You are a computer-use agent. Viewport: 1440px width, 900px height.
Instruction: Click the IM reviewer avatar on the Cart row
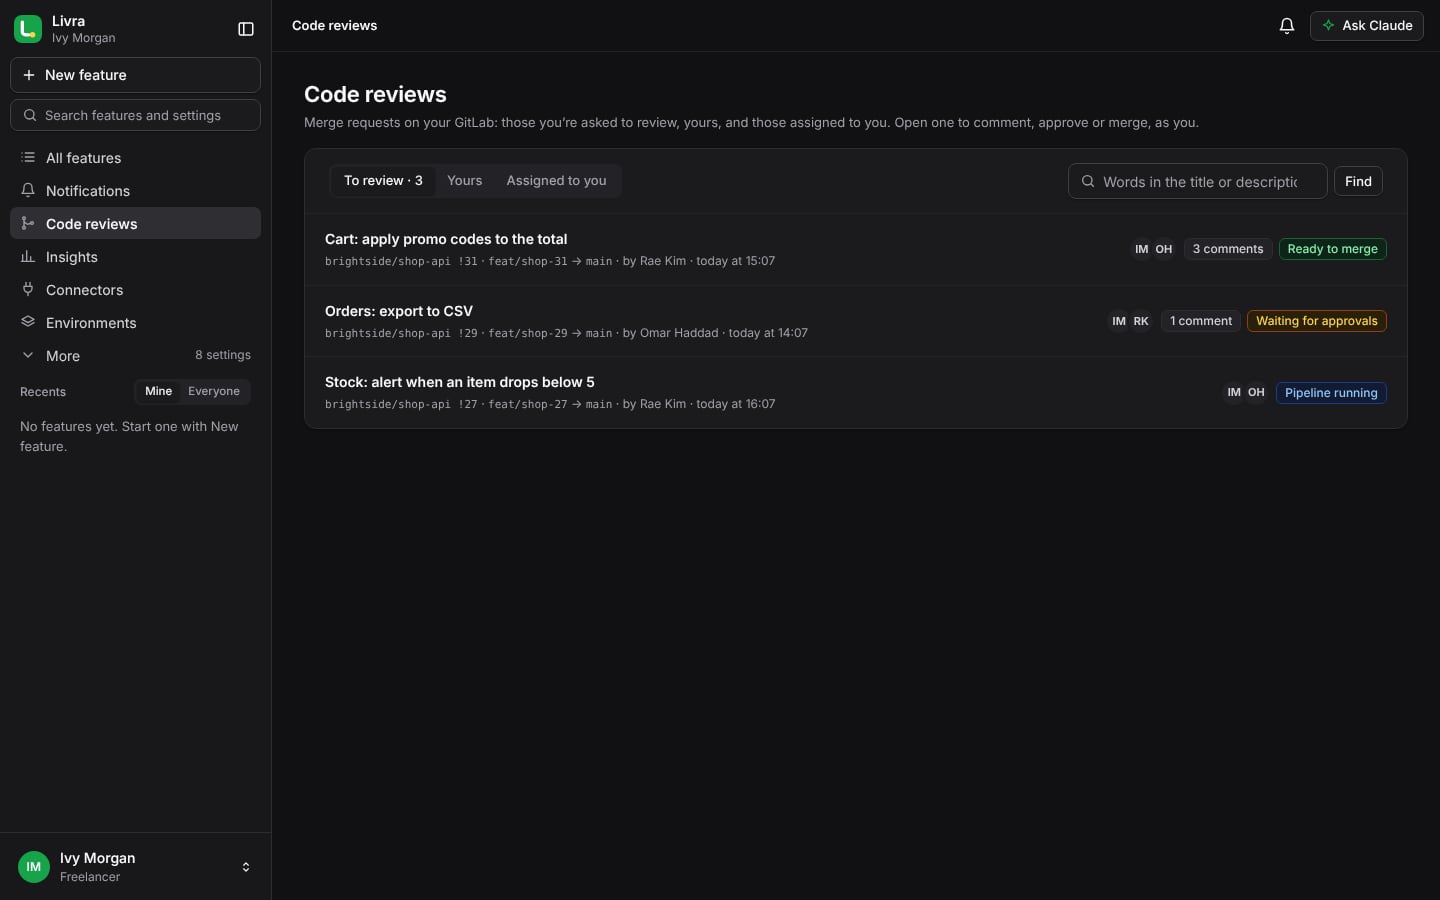[1142, 249]
